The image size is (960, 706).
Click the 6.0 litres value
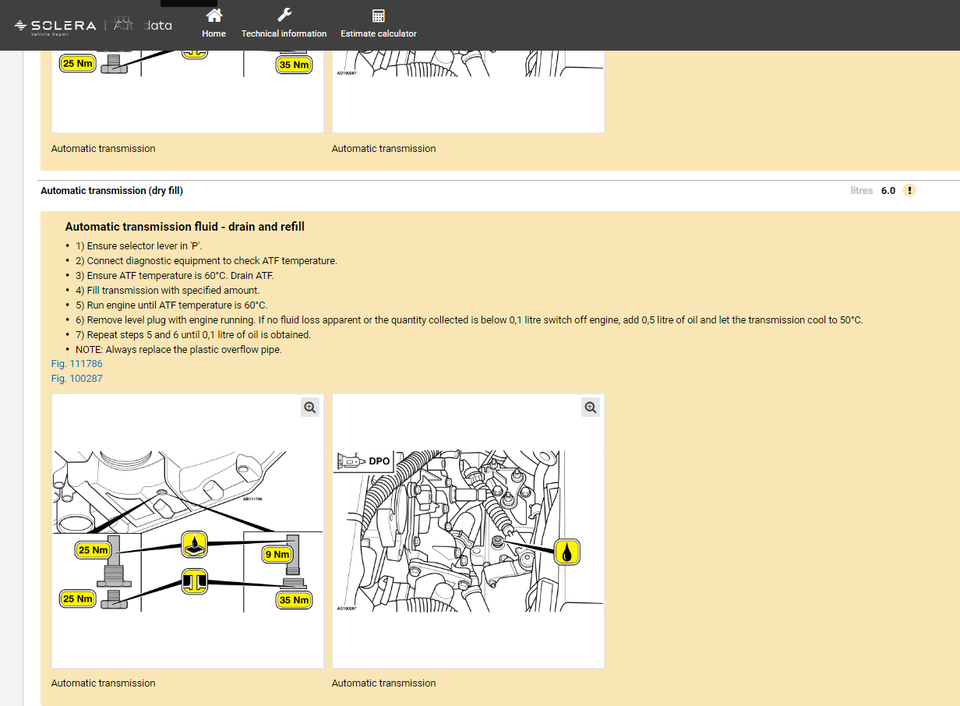(x=888, y=190)
